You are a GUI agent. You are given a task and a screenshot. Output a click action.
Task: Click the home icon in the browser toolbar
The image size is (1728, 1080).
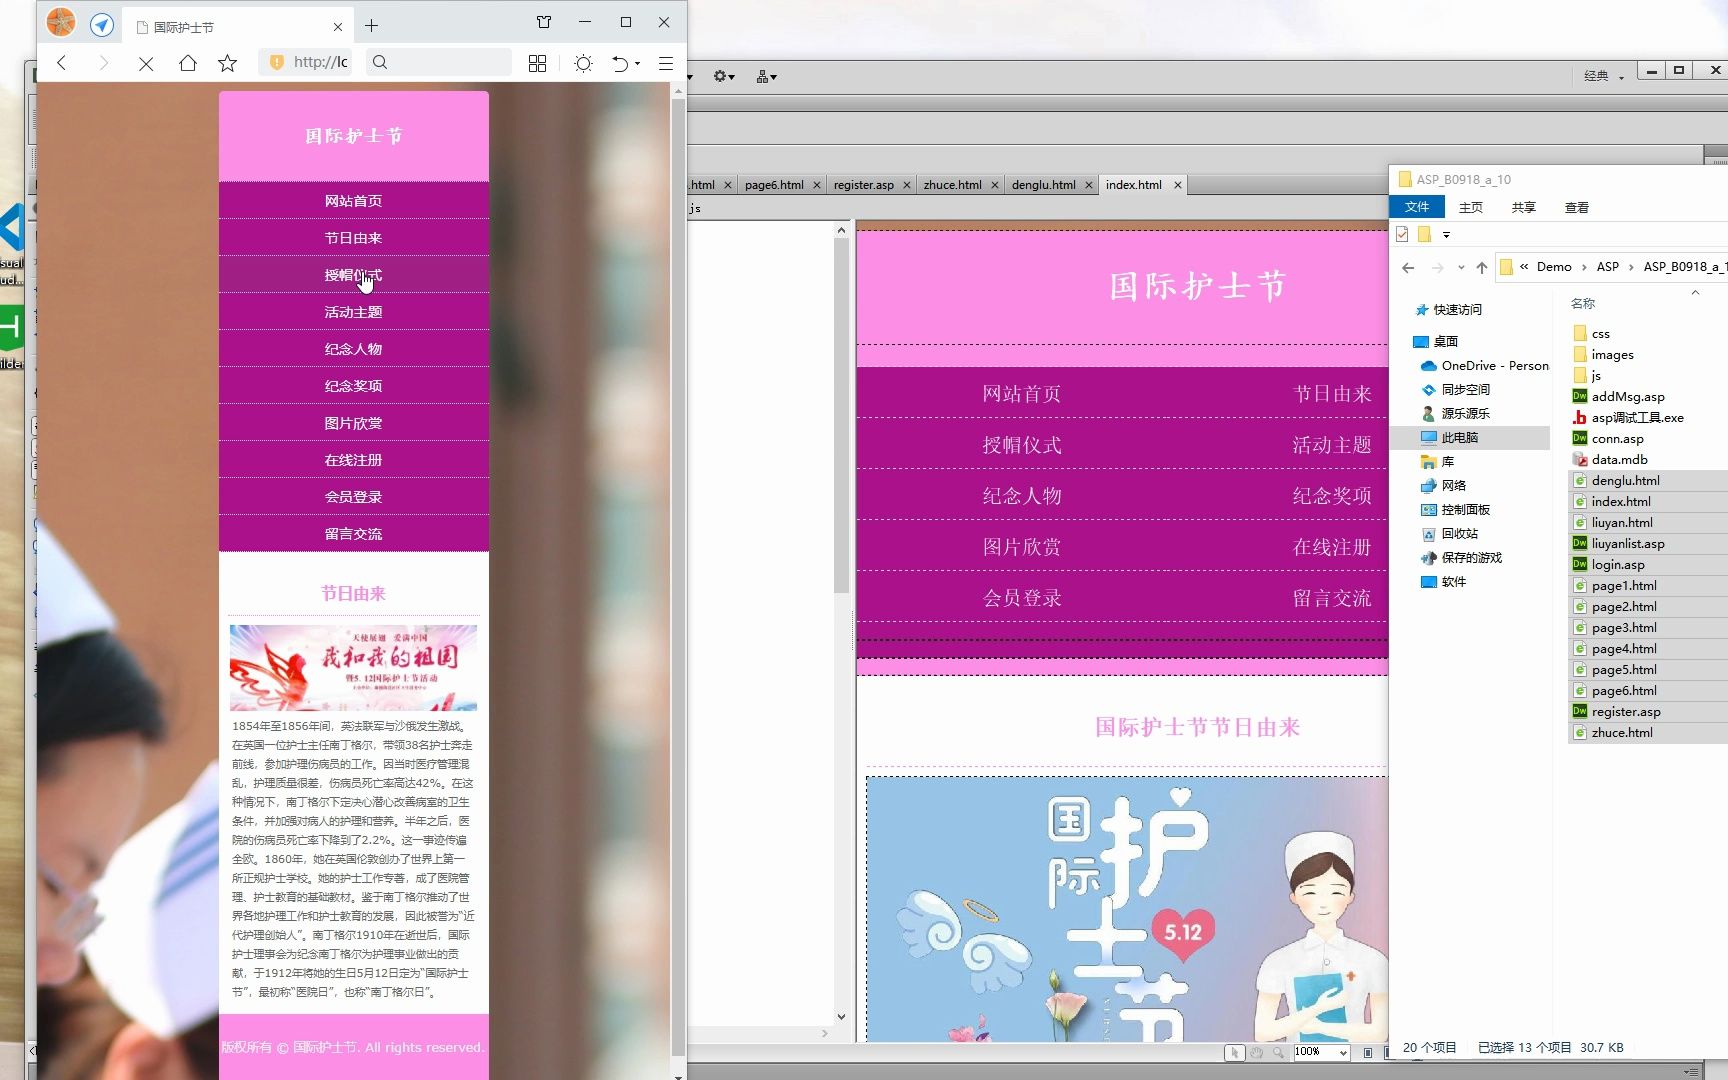pos(188,62)
